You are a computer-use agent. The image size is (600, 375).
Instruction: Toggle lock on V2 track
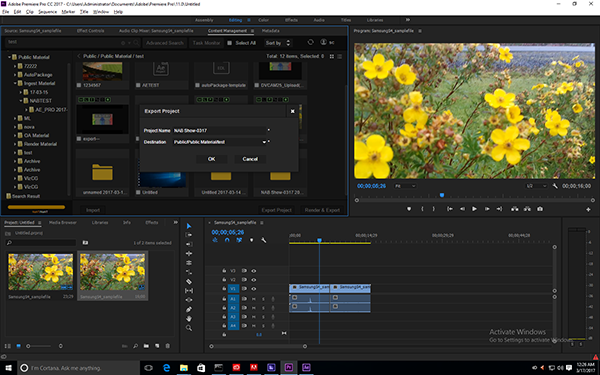coord(224,280)
